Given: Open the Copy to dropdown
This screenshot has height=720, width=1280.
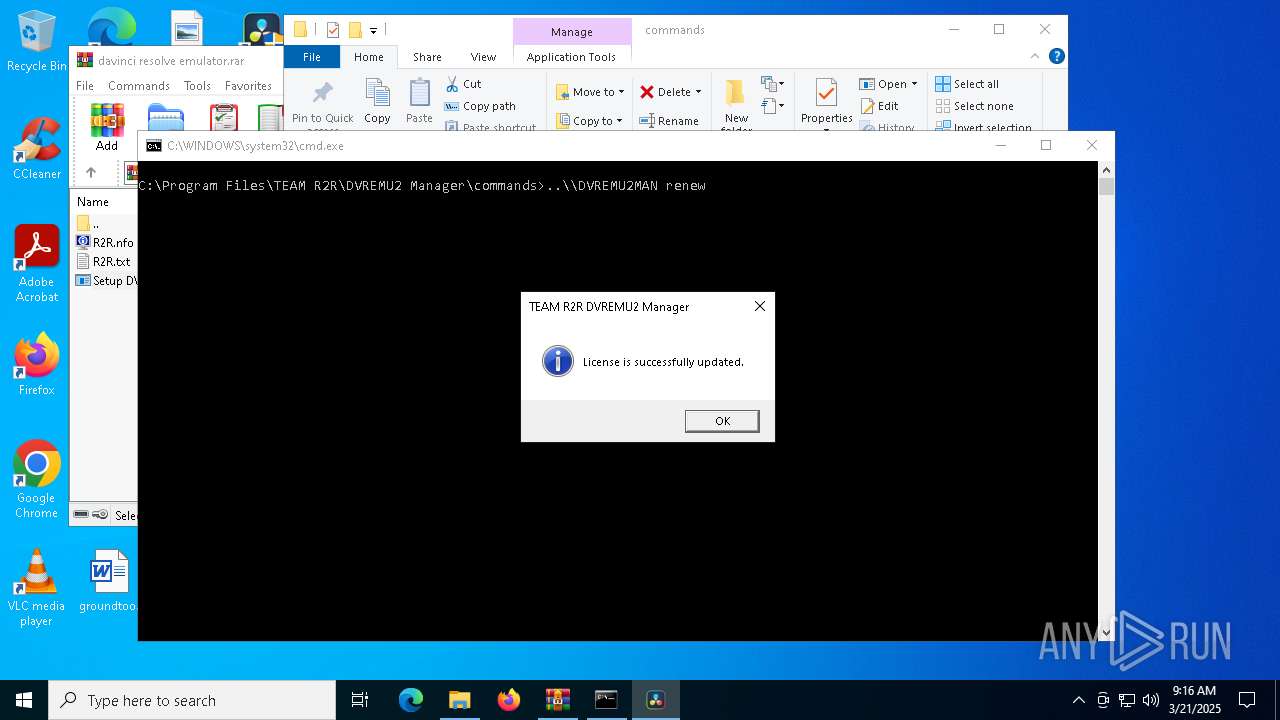Looking at the screenshot, I should (590, 121).
